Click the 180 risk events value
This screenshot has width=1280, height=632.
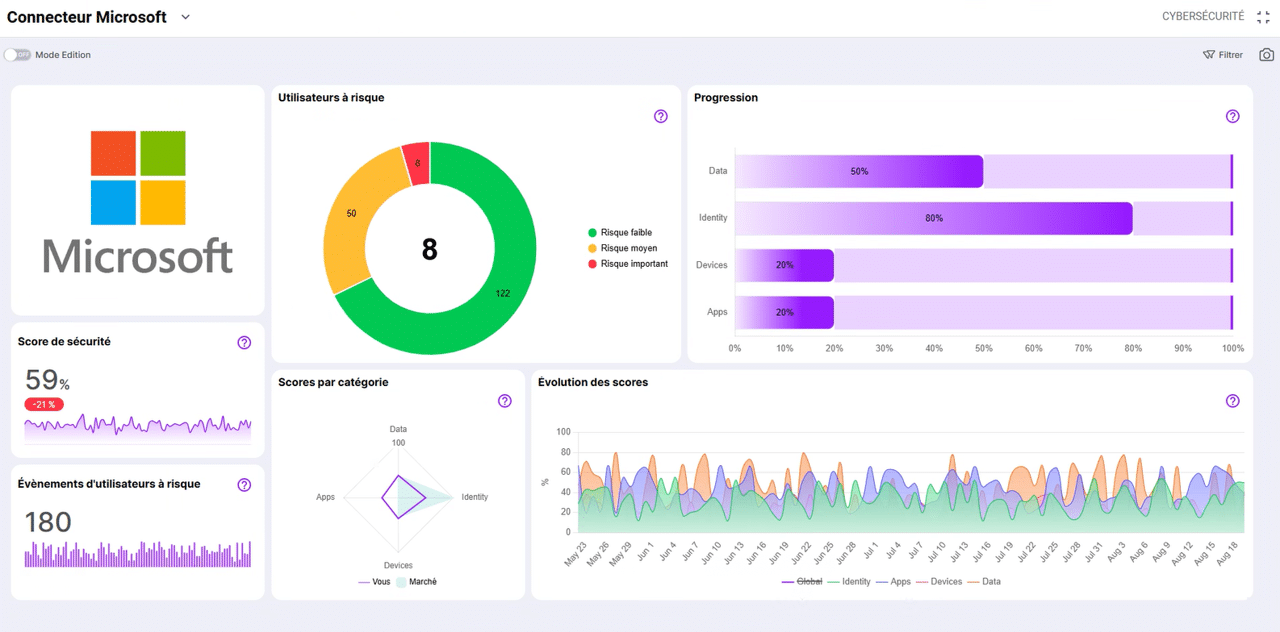(x=48, y=522)
